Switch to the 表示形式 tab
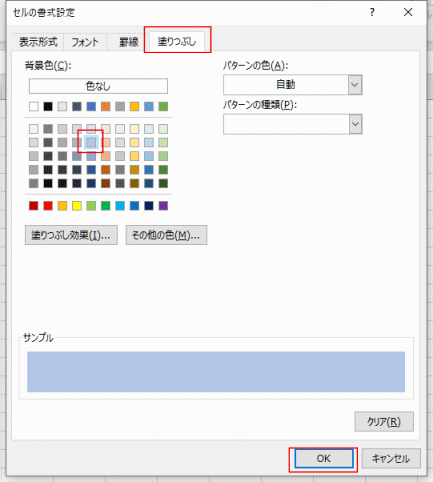This screenshot has width=433, height=482. click(38, 42)
